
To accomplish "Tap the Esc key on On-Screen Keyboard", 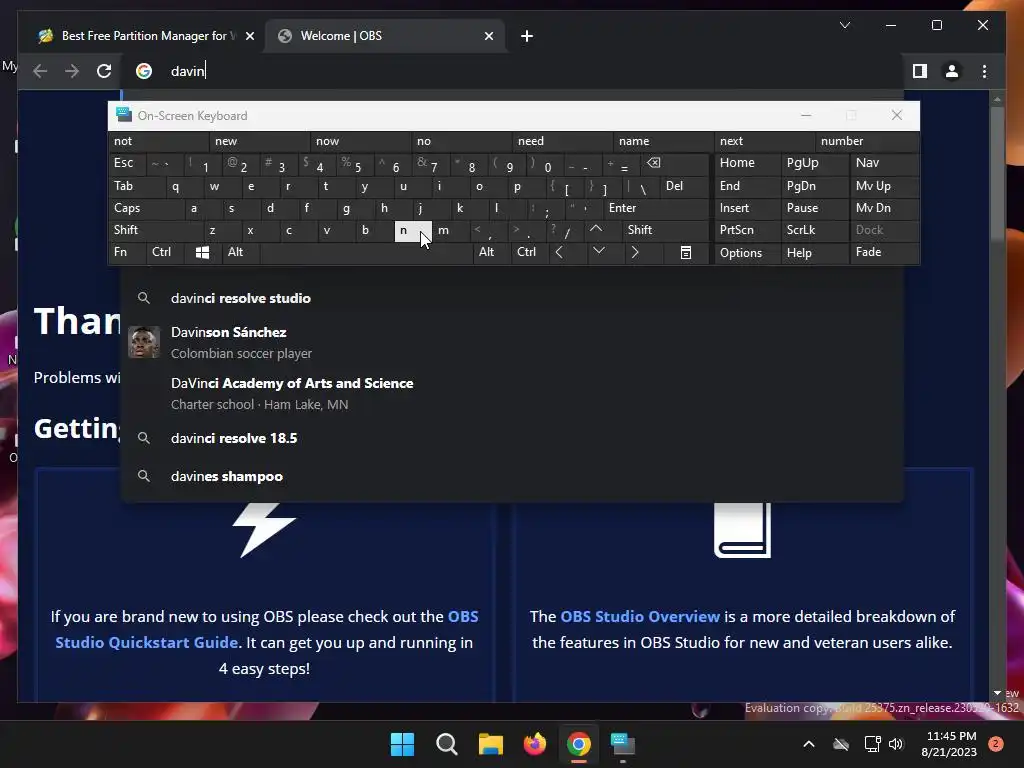I will pos(127,163).
